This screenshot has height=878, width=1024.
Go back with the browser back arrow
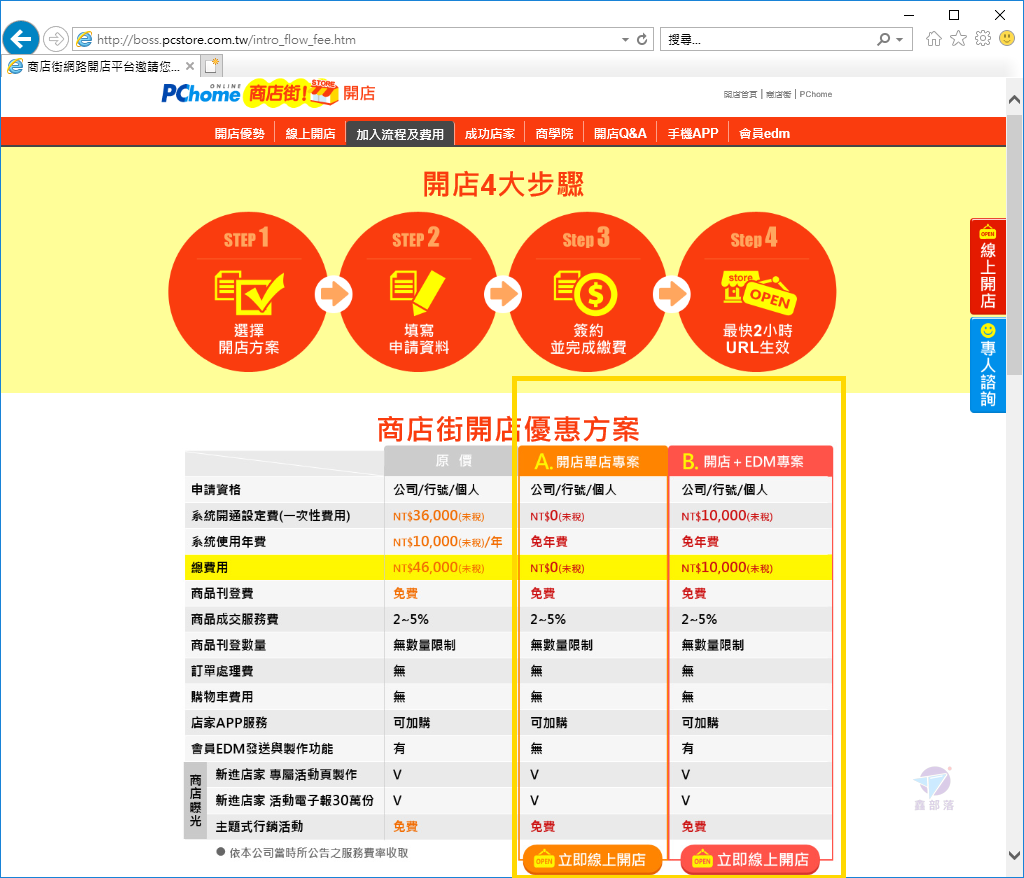(21, 39)
